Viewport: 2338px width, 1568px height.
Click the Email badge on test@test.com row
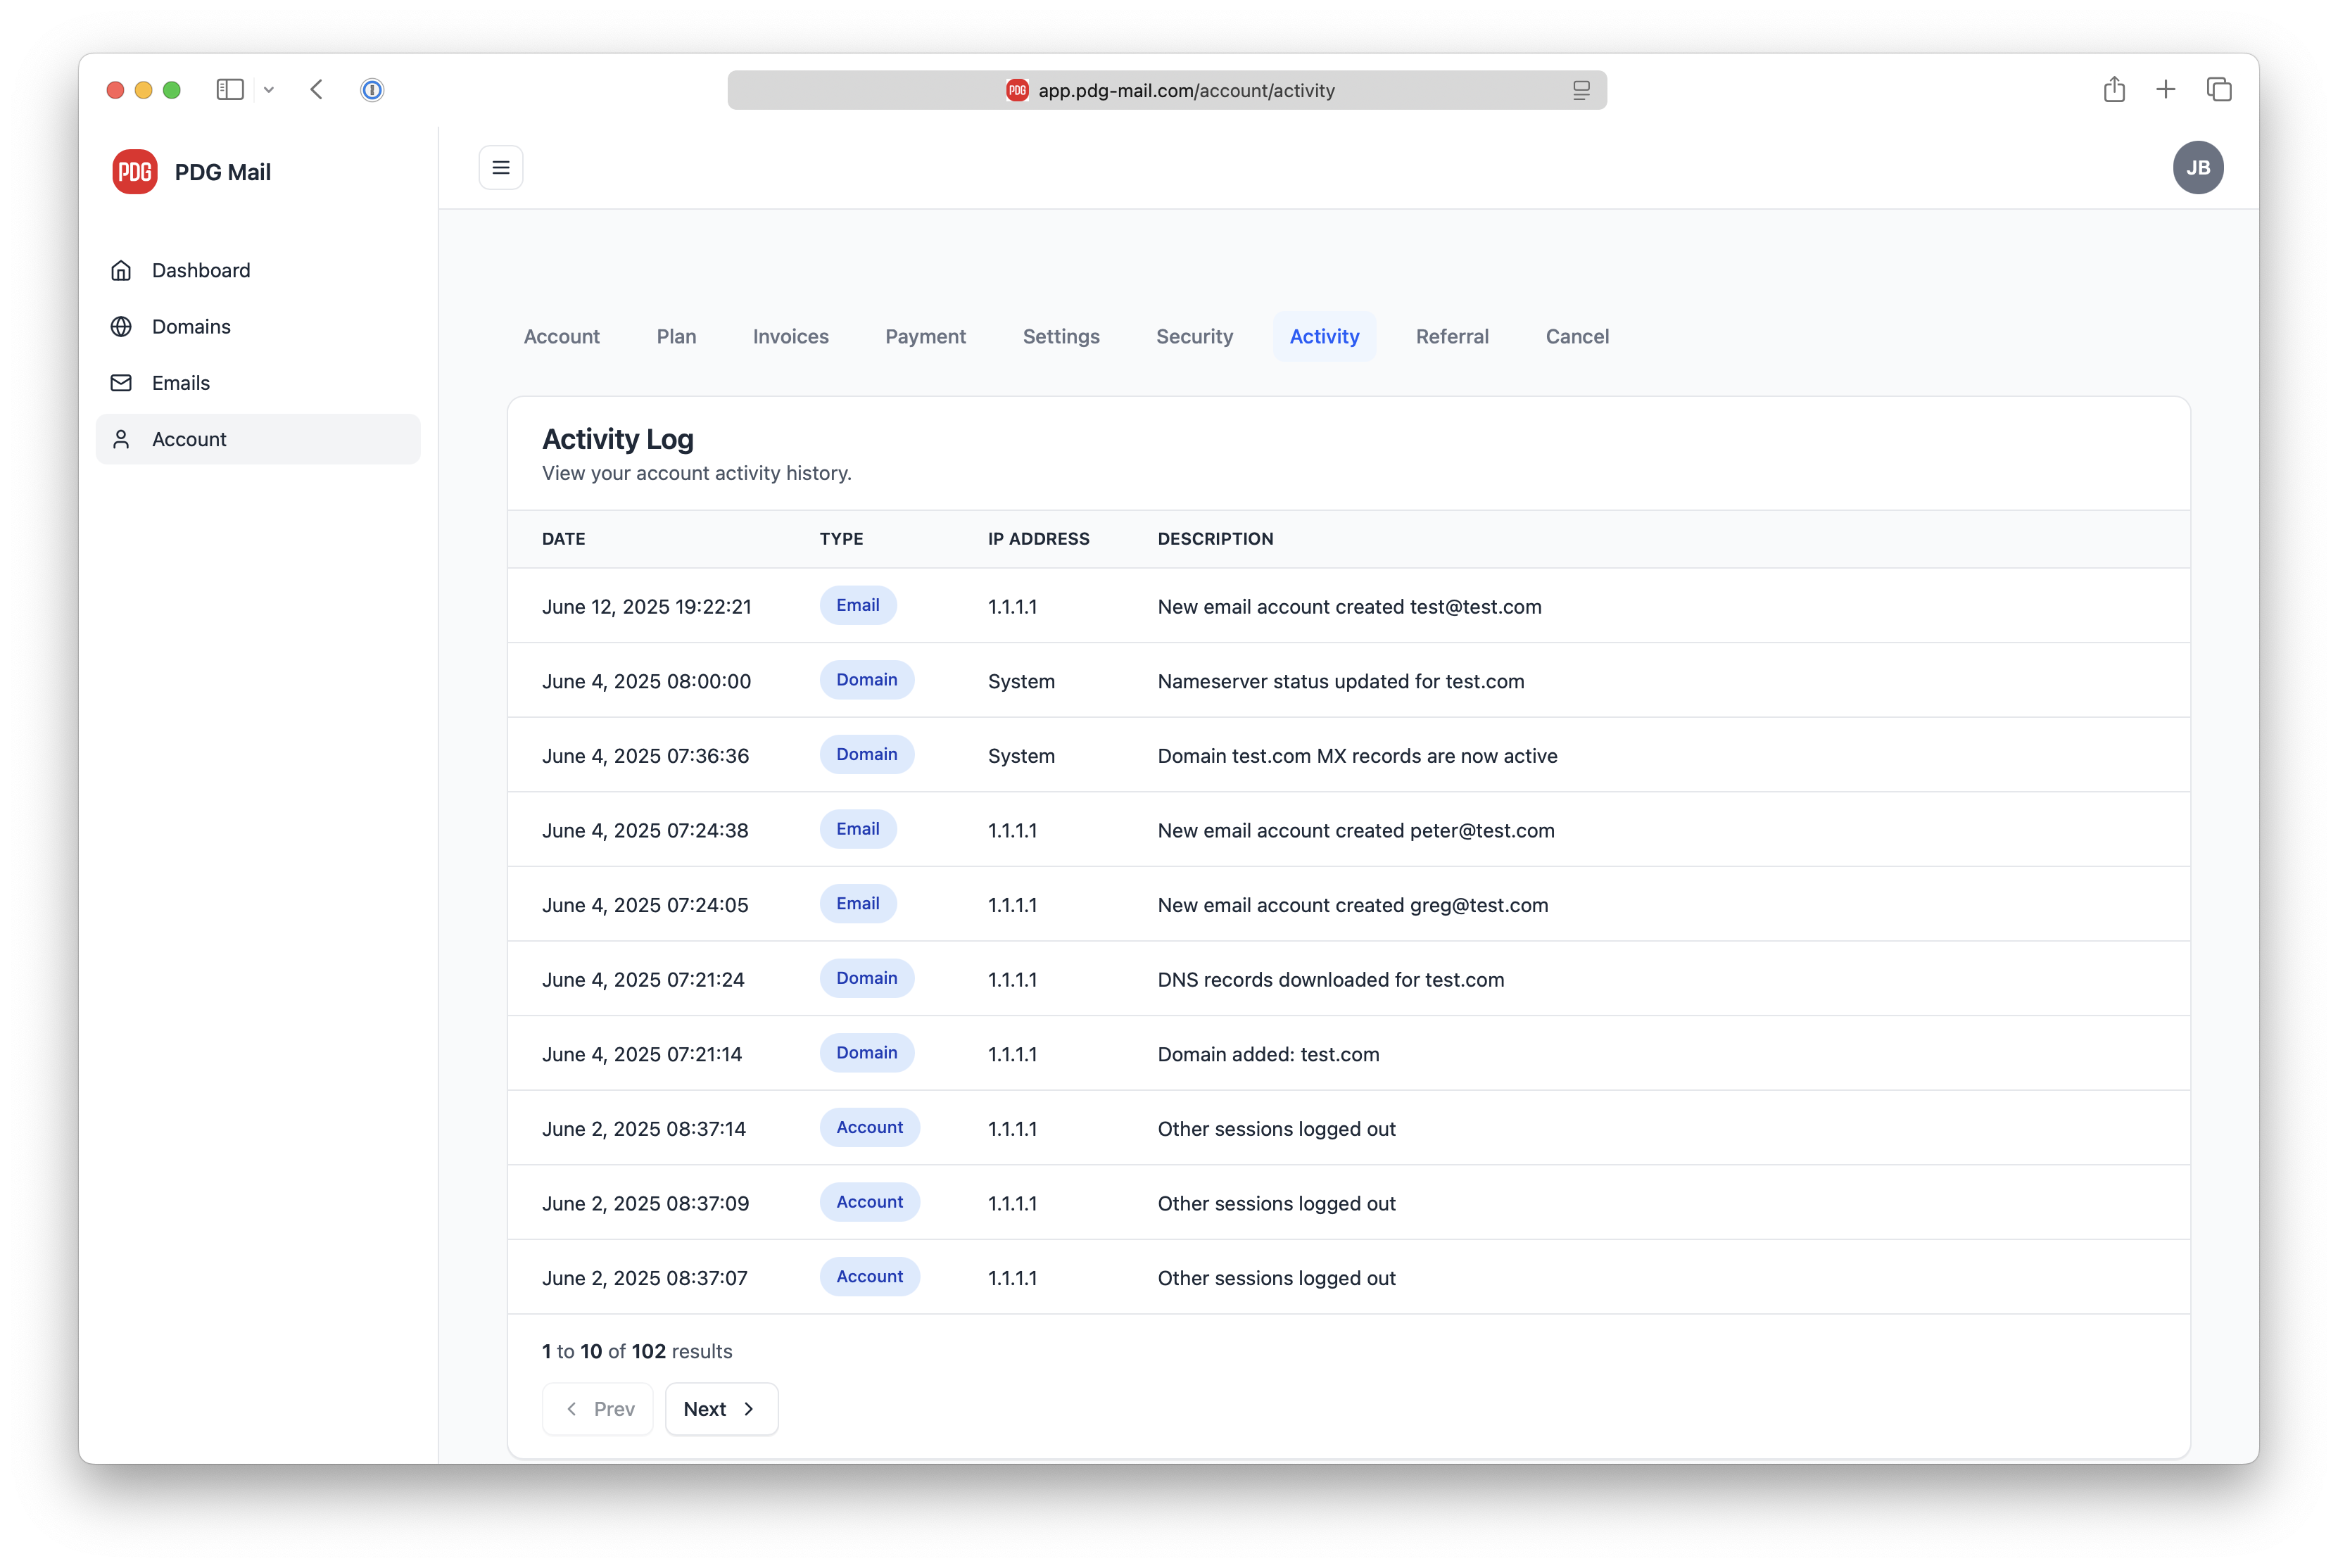(857, 605)
